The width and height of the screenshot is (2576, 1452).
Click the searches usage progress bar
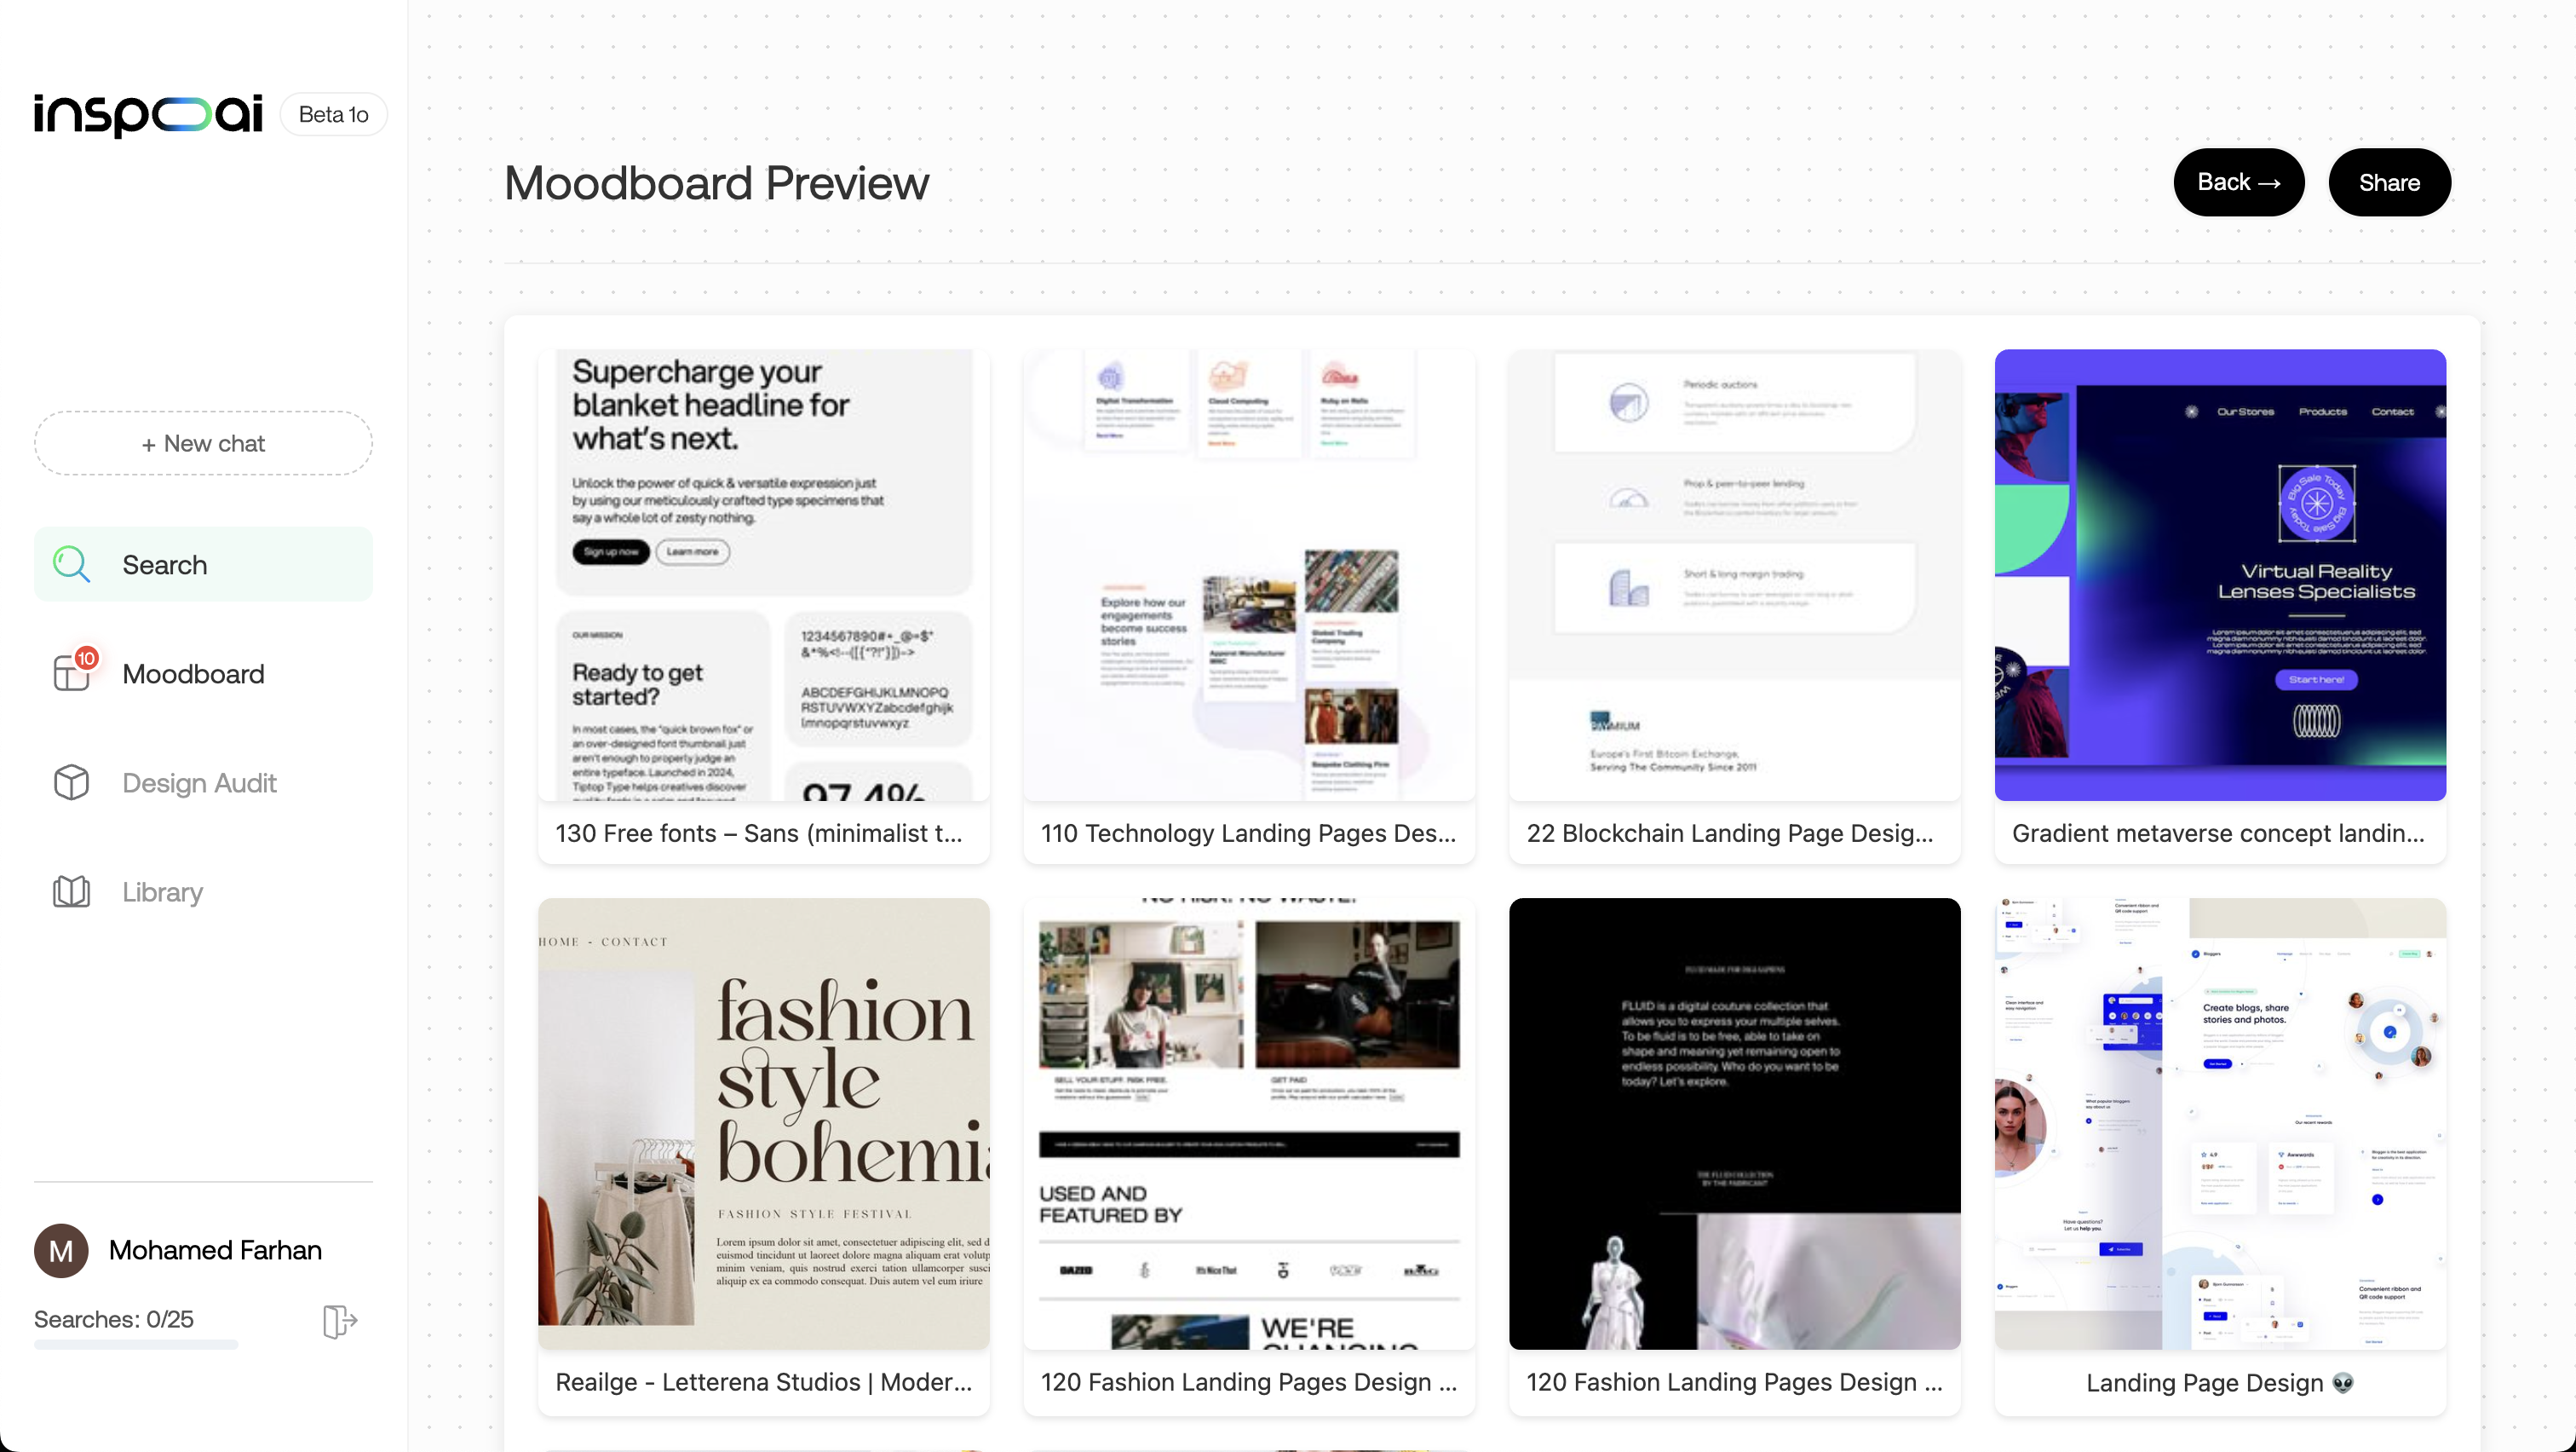(x=136, y=1345)
